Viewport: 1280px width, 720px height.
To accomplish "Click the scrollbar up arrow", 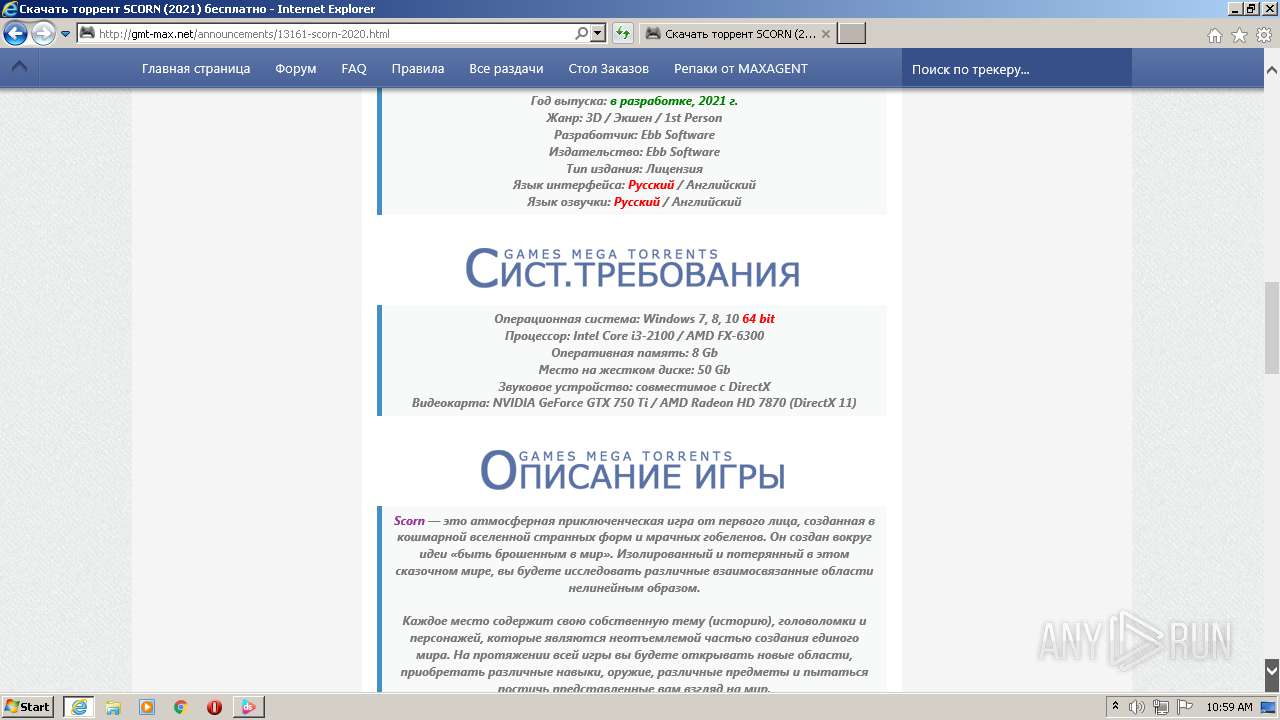I will [1272, 70].
